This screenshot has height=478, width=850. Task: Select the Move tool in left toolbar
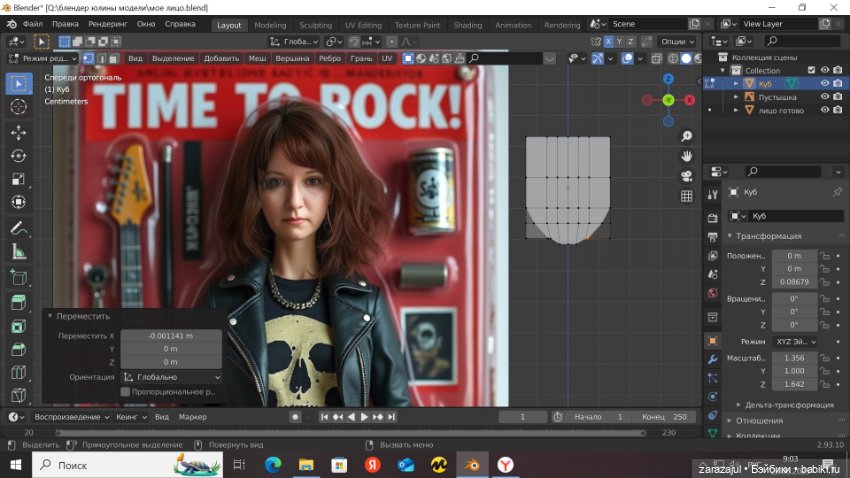[x=19, y=131]
